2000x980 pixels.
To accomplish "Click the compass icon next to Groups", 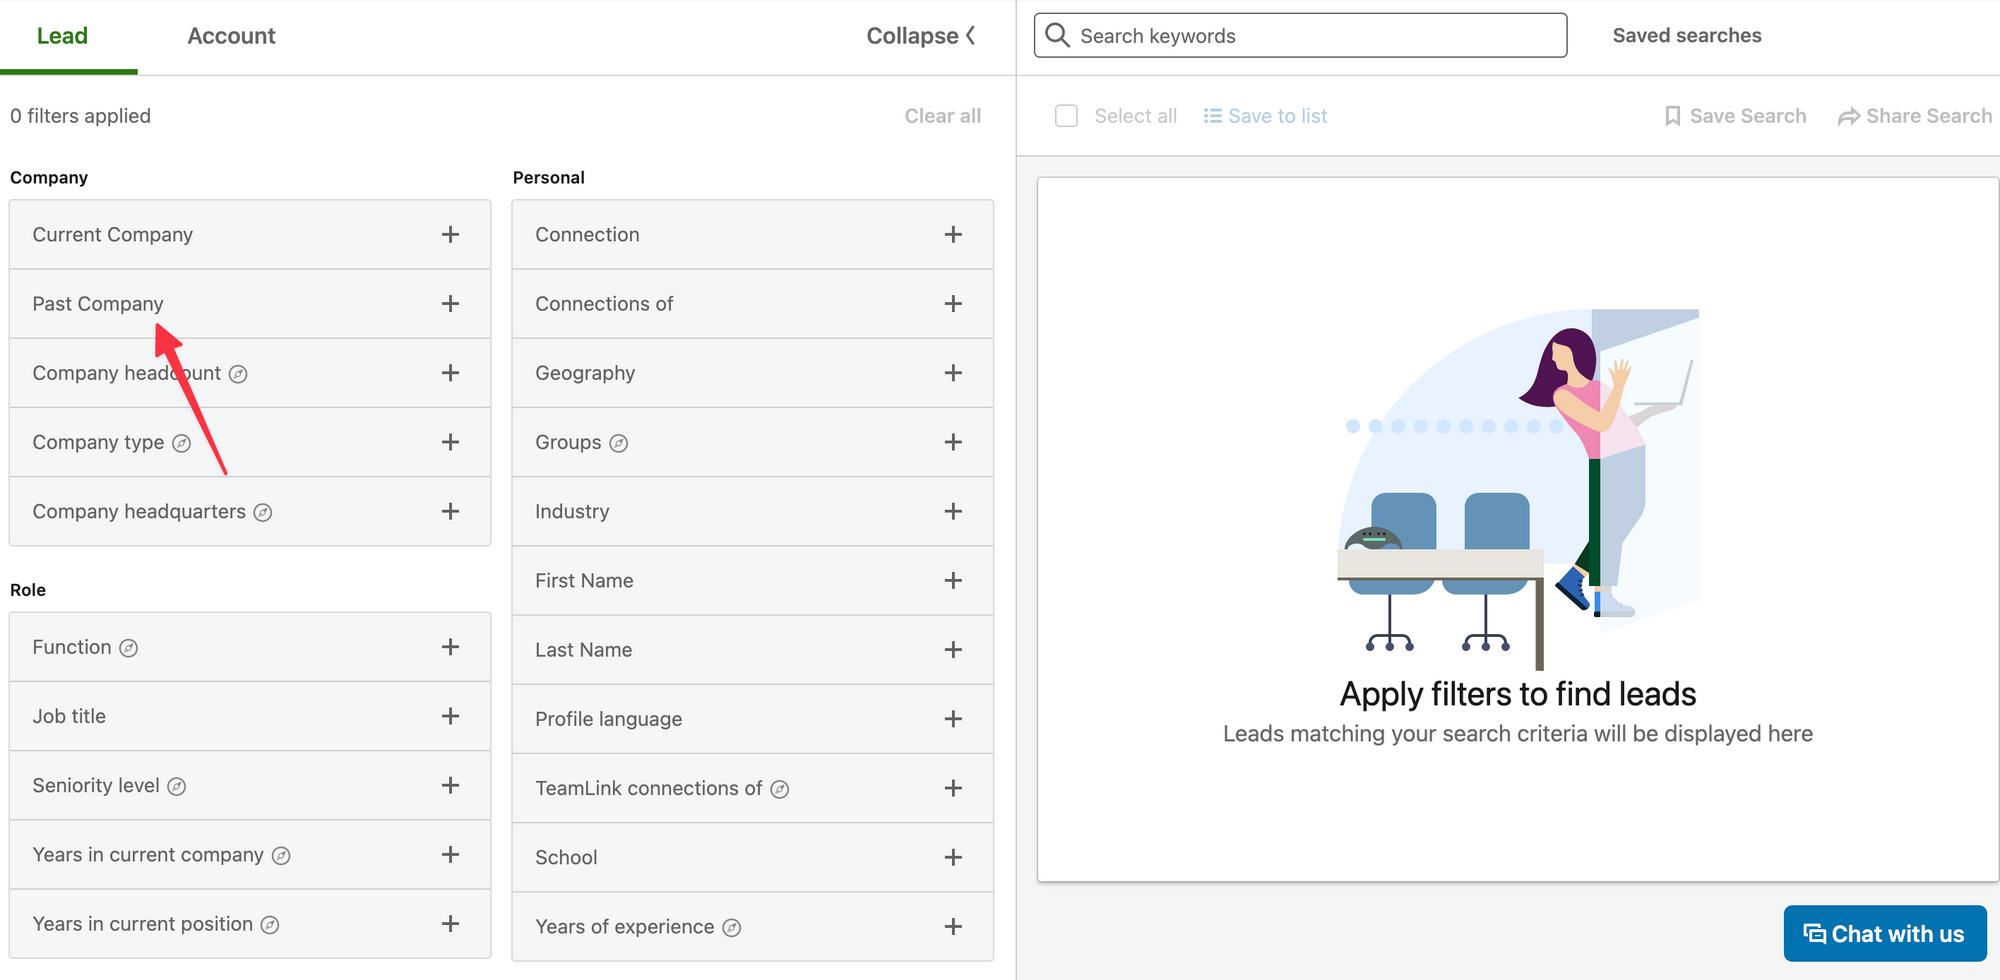I will click(x=619, y=443).
